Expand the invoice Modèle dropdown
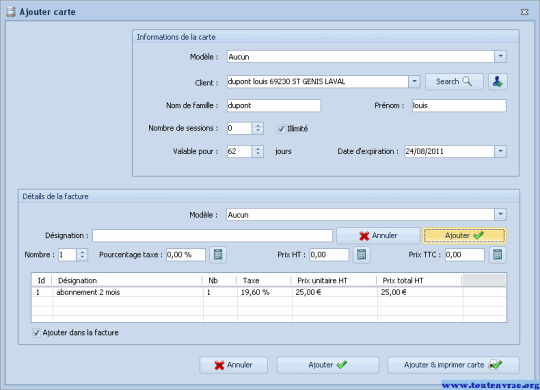This screenshot has width=540, height=390. (500, 215)
